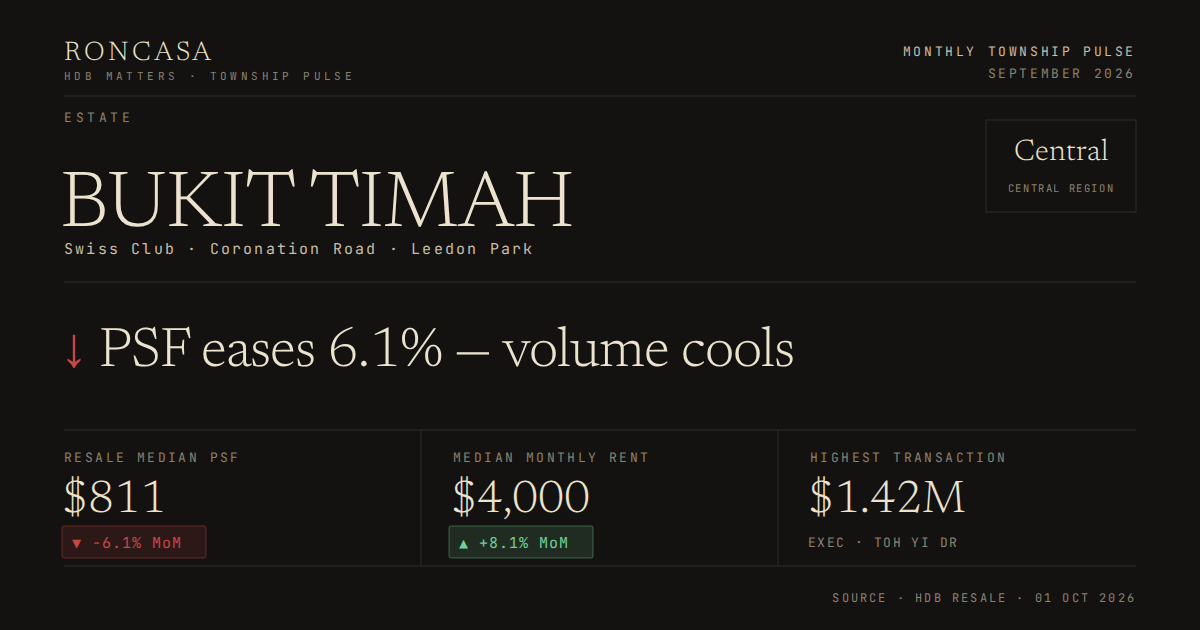Screen dimensions: 1200x630
Task: Click the Coronation Road neighbourhood name
Action: pyautogui.click(x=293, y=248)
